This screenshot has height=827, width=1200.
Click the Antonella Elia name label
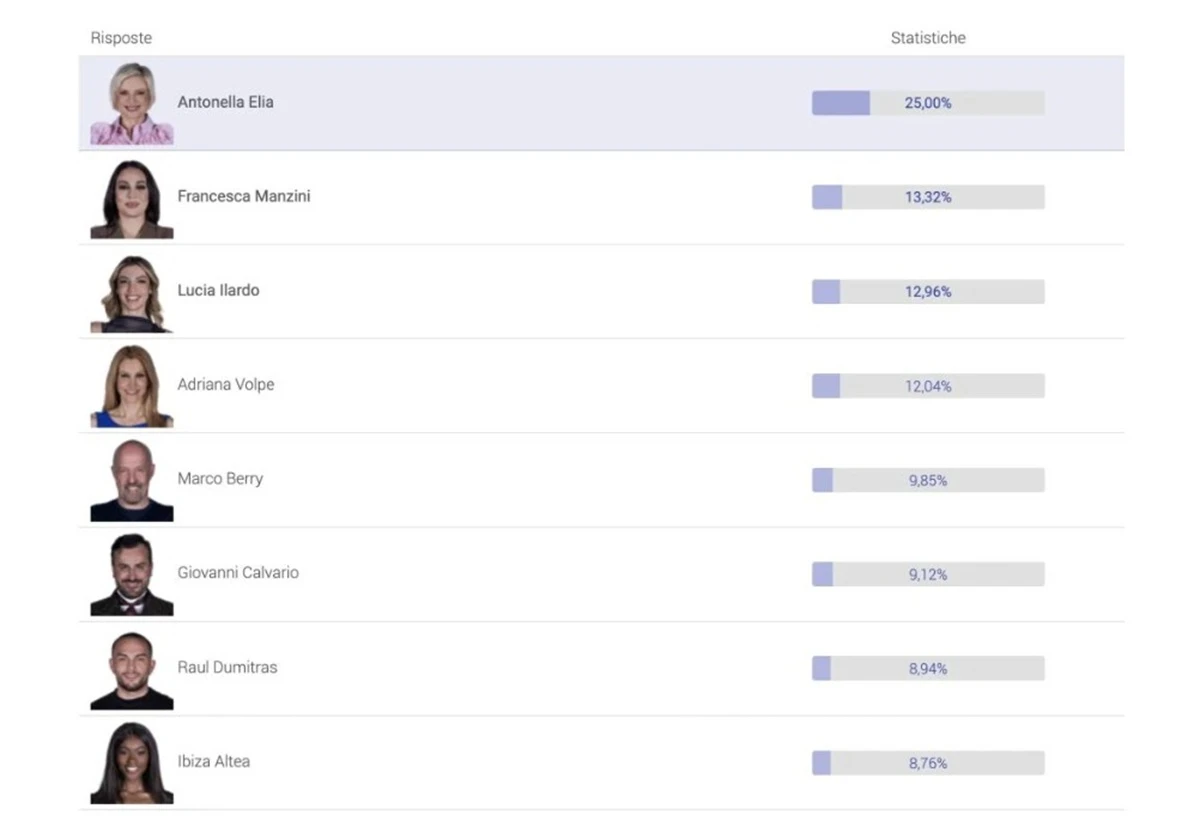pos(225,102)
